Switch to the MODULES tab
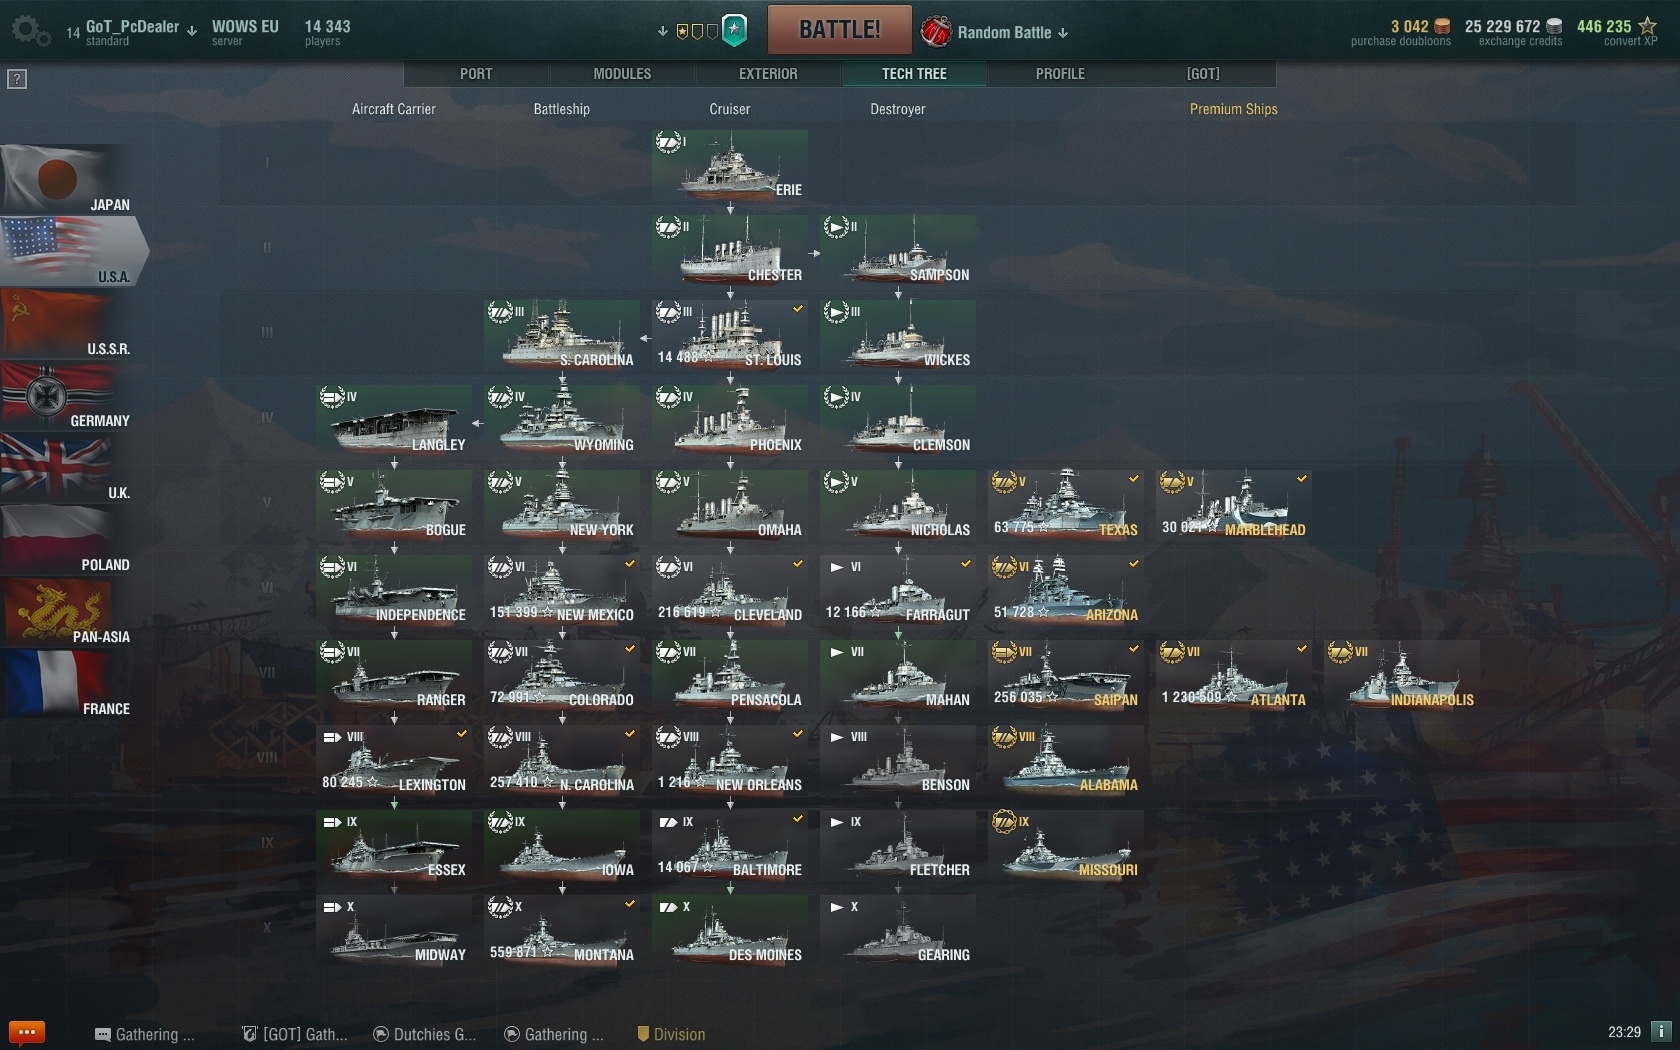Screen dimensions: 1680x1050 622,74
